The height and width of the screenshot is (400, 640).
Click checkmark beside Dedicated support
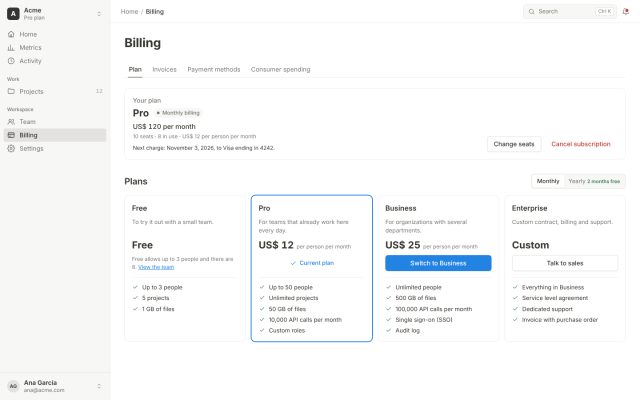click(x=515, y=309)
